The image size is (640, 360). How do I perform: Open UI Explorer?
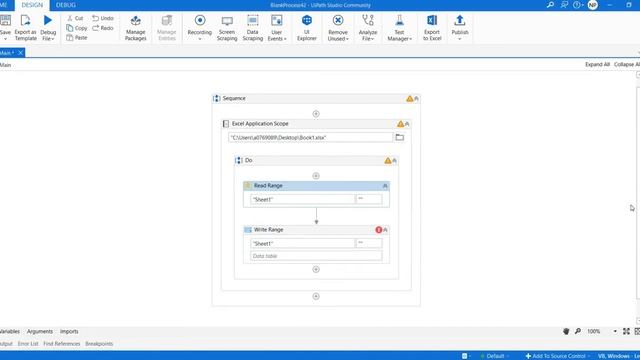tap(307, 28)
